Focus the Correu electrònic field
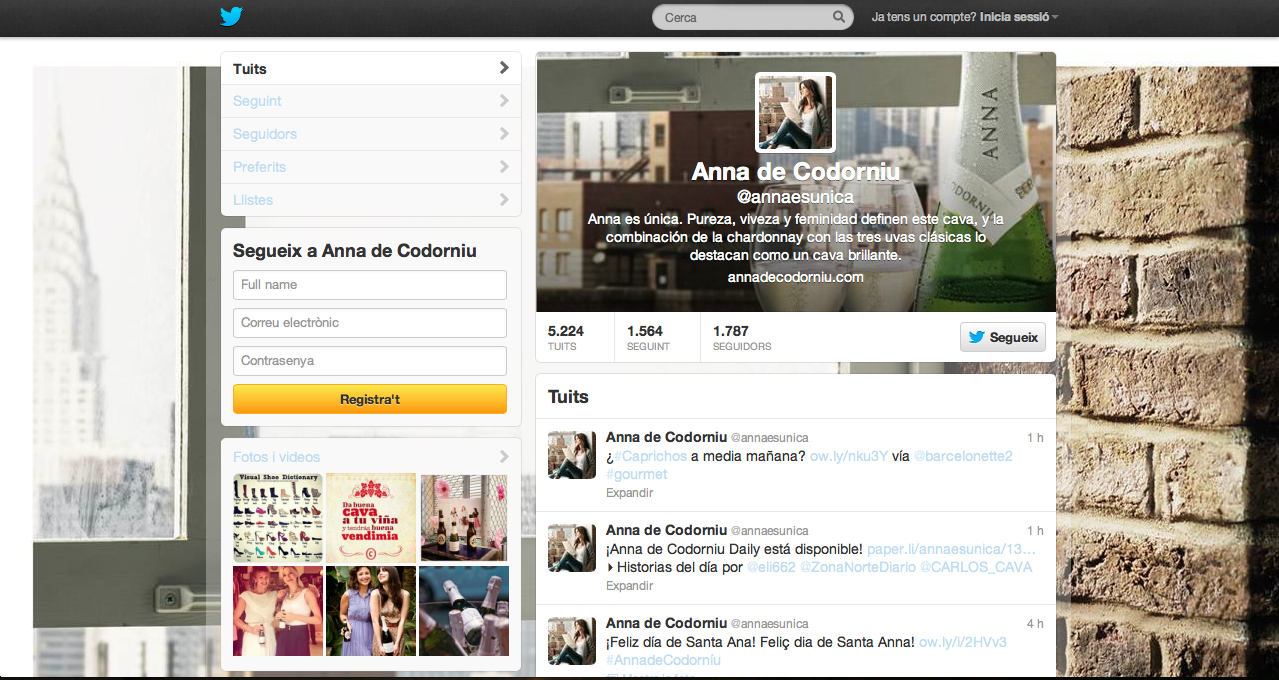 coord(370,323)
